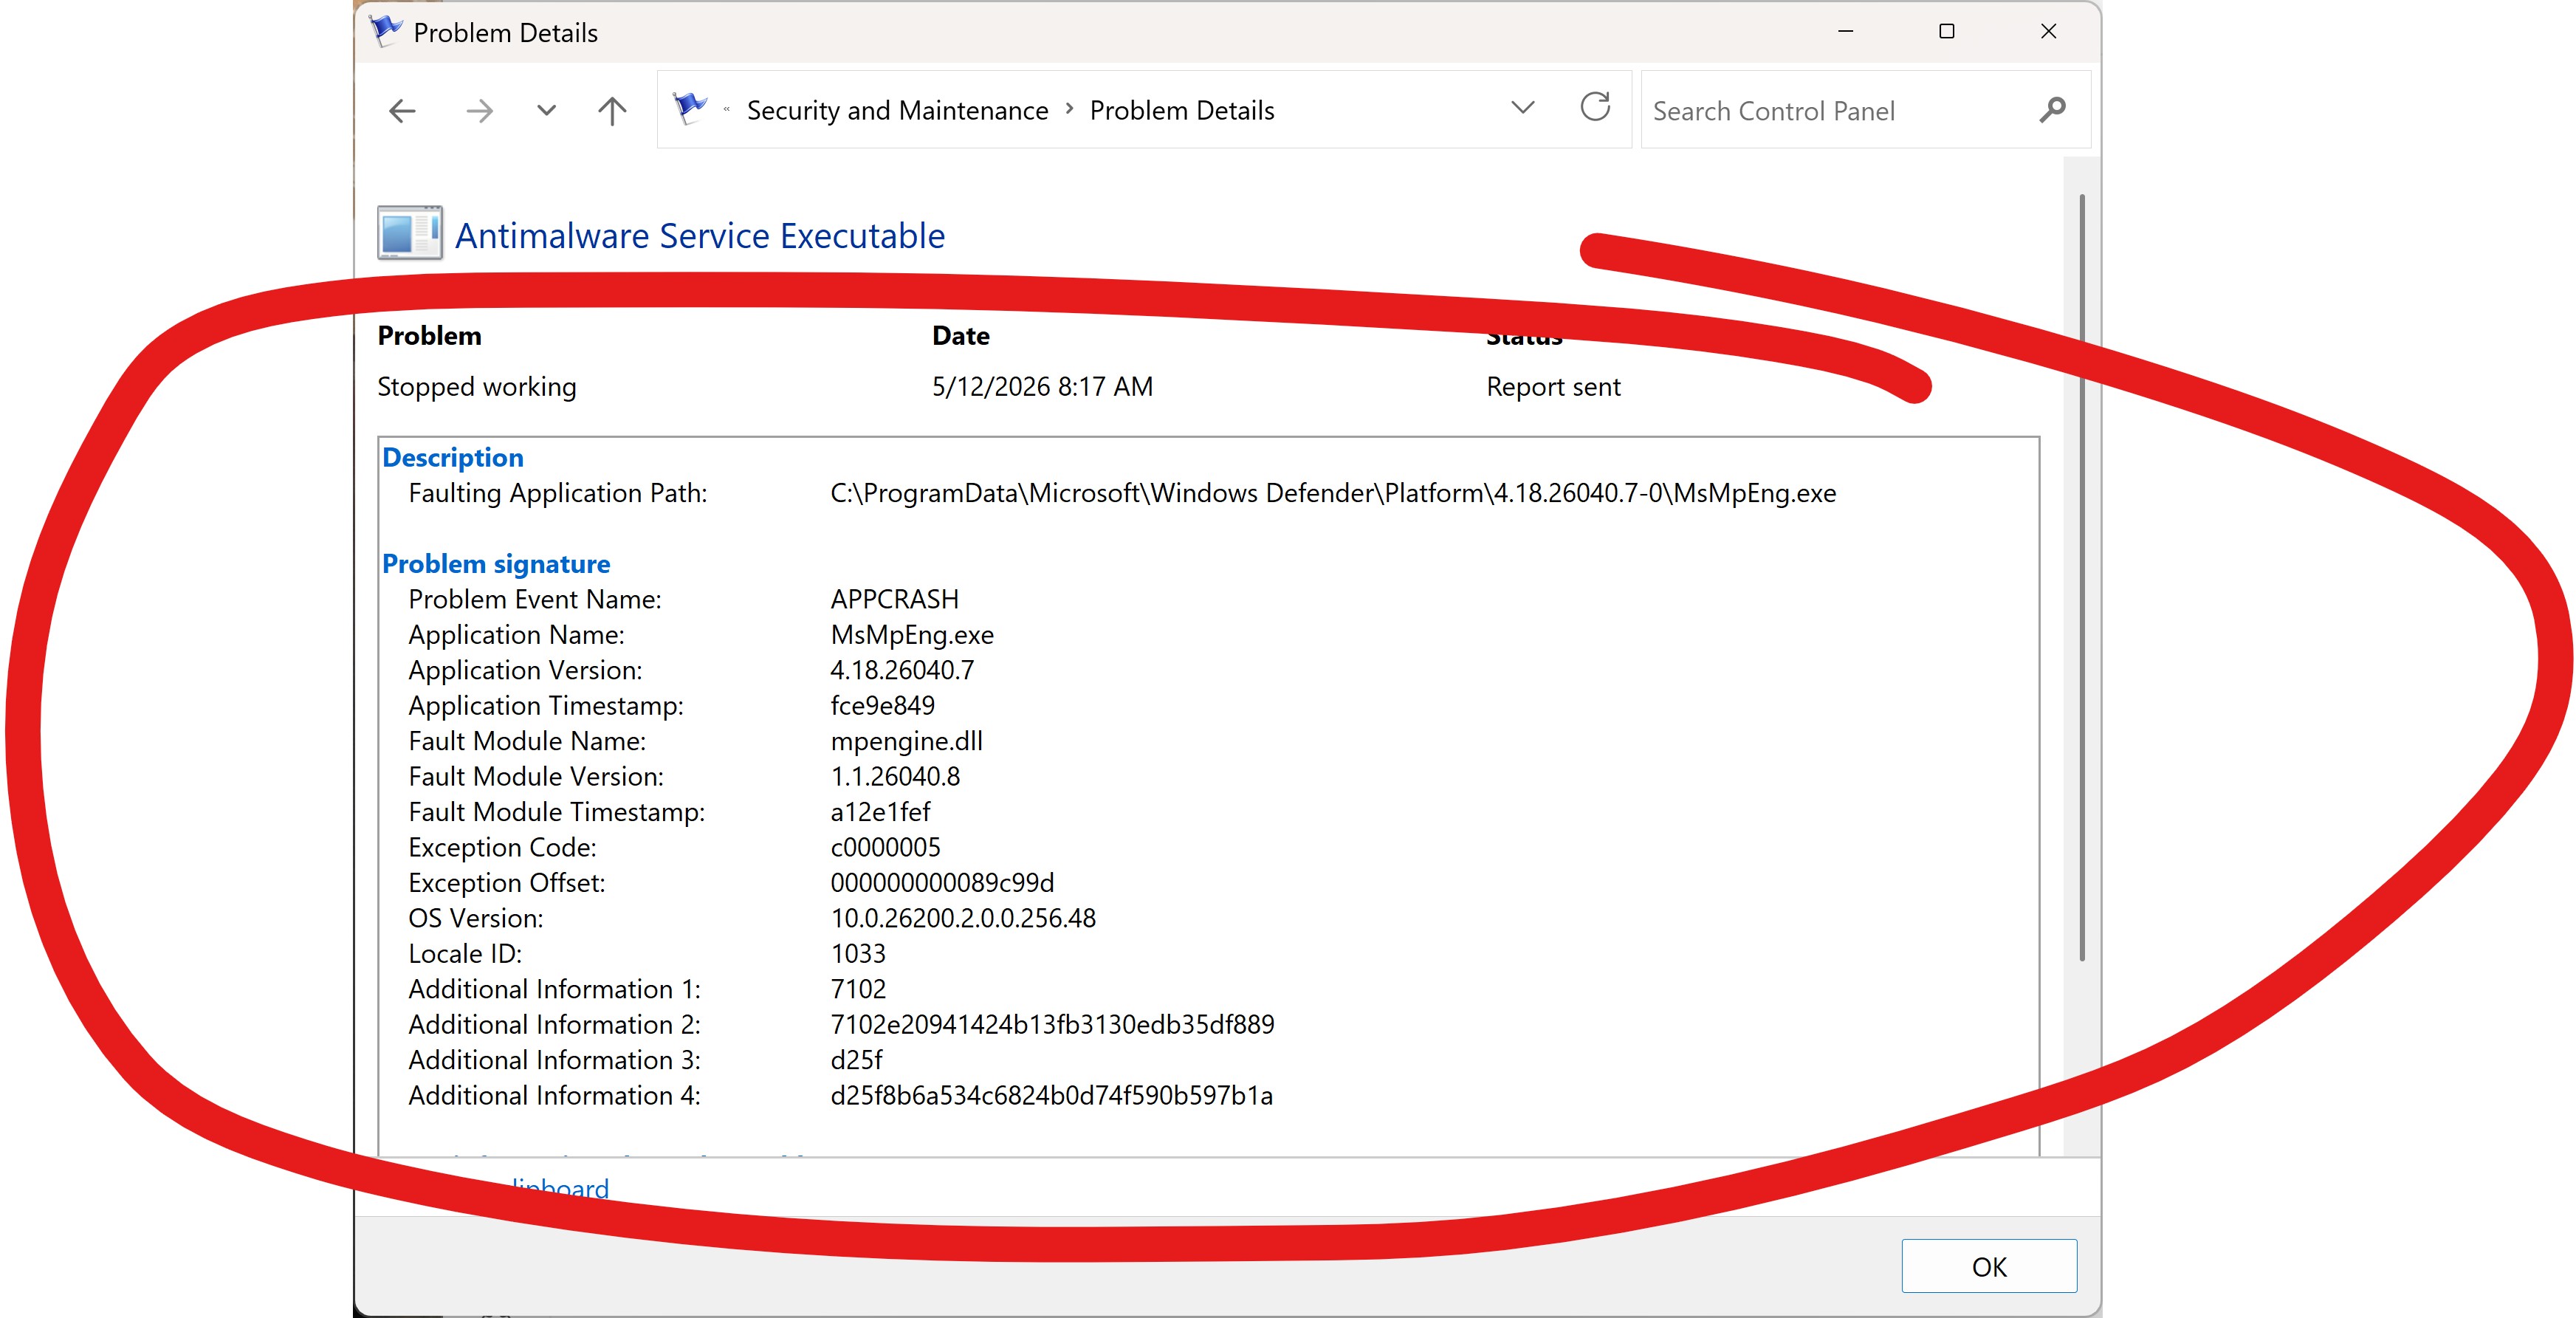The height and width of the screenshot is (1318, 2576).
Task: Open the recent locations chevron
Action: 546,110
